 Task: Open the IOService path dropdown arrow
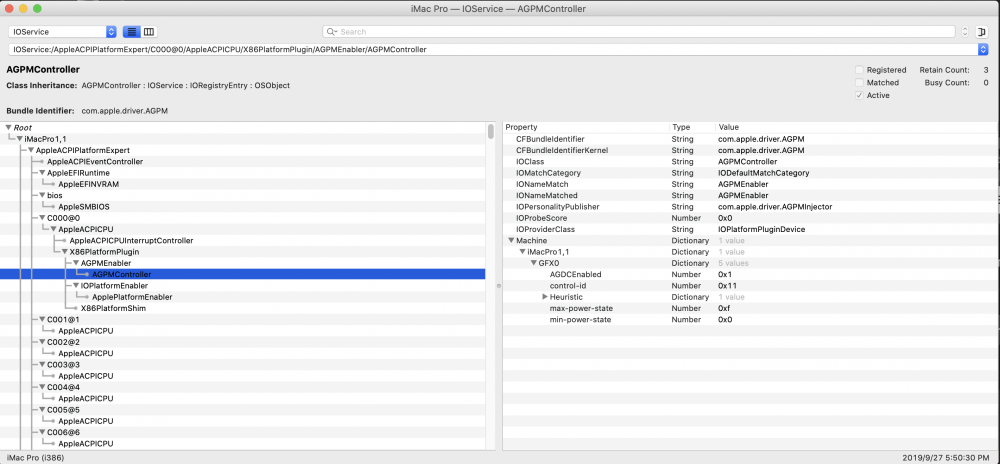pyautogui.click(x=982, y=49)
